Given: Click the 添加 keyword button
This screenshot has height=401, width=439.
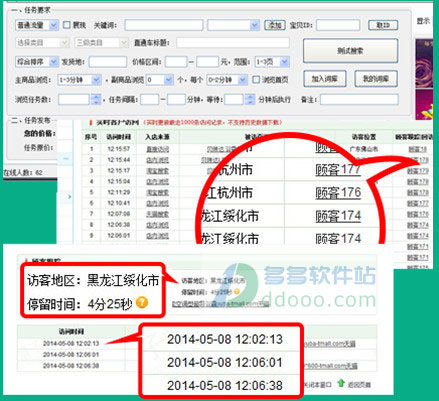Looking at the screenshot, I should (x=275, y=25).
